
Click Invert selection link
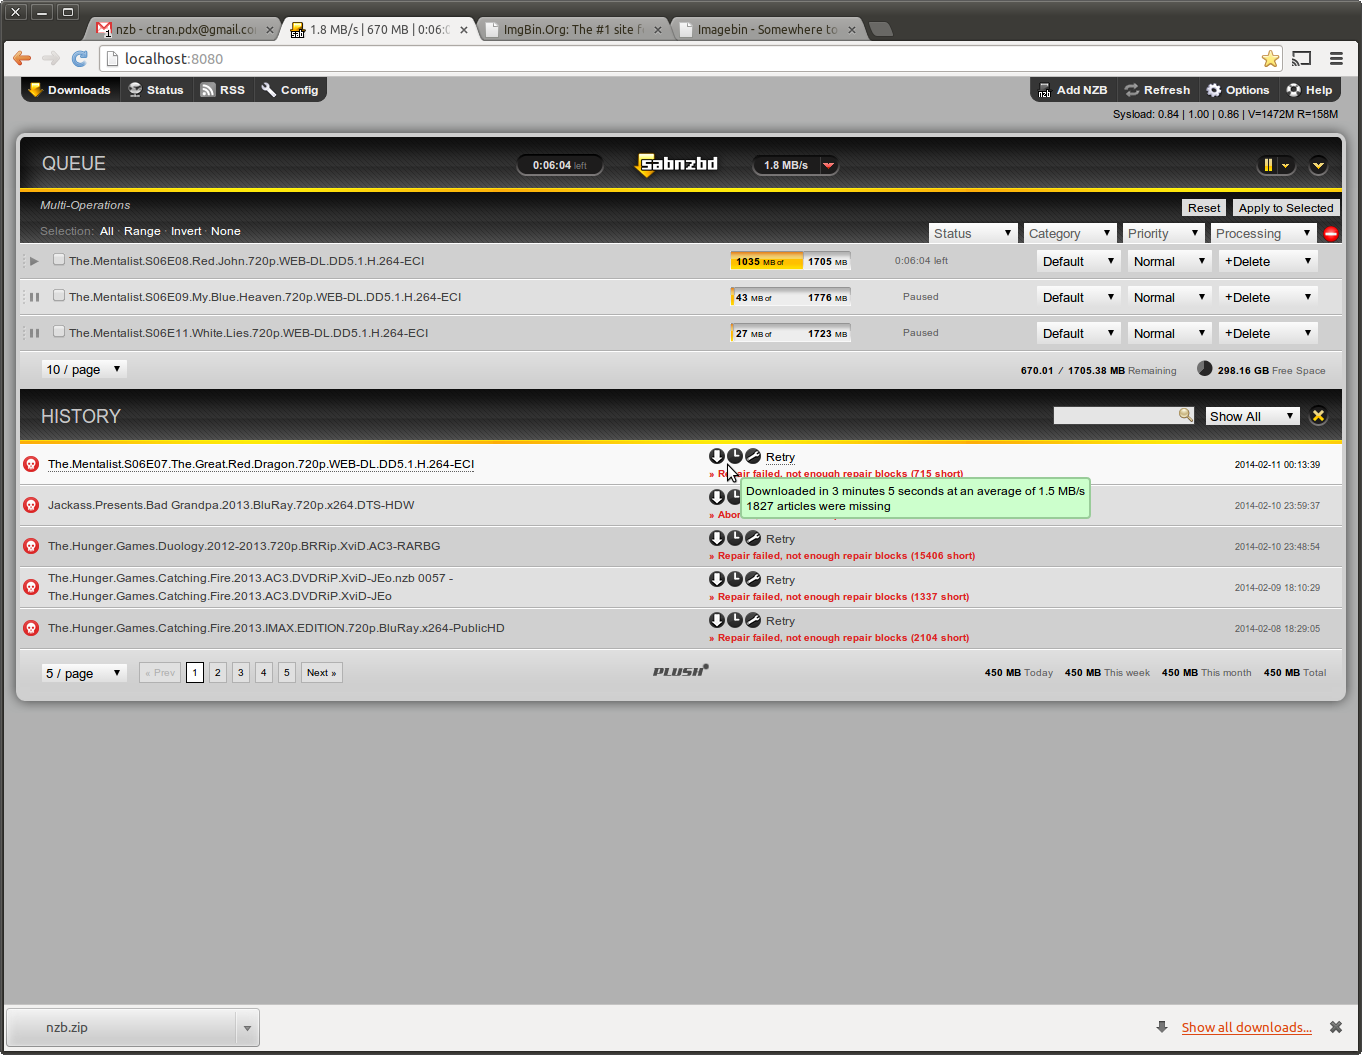point(186,231)
